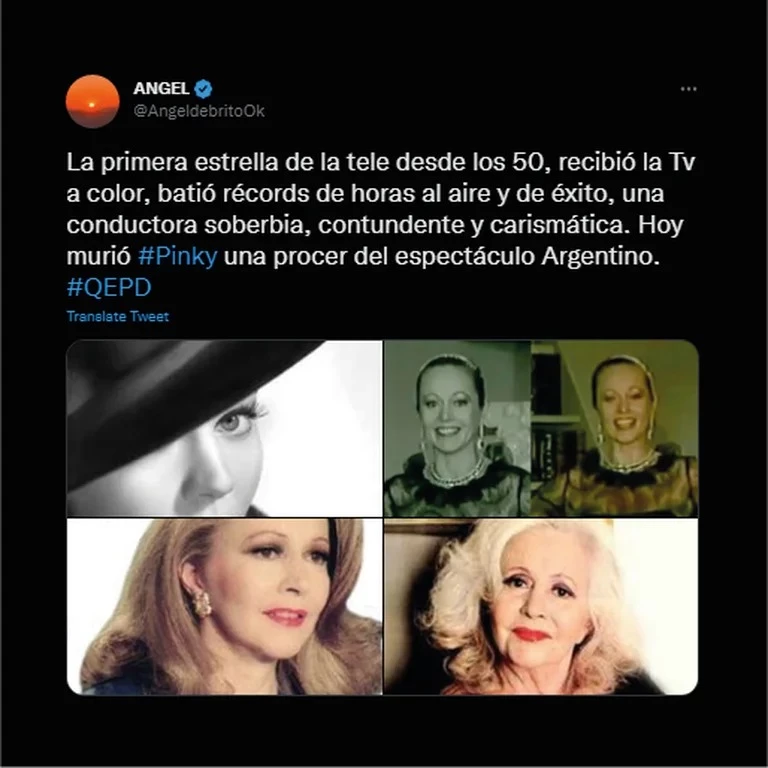Open the photo of woman with gold earring

(x=224, y=606)
